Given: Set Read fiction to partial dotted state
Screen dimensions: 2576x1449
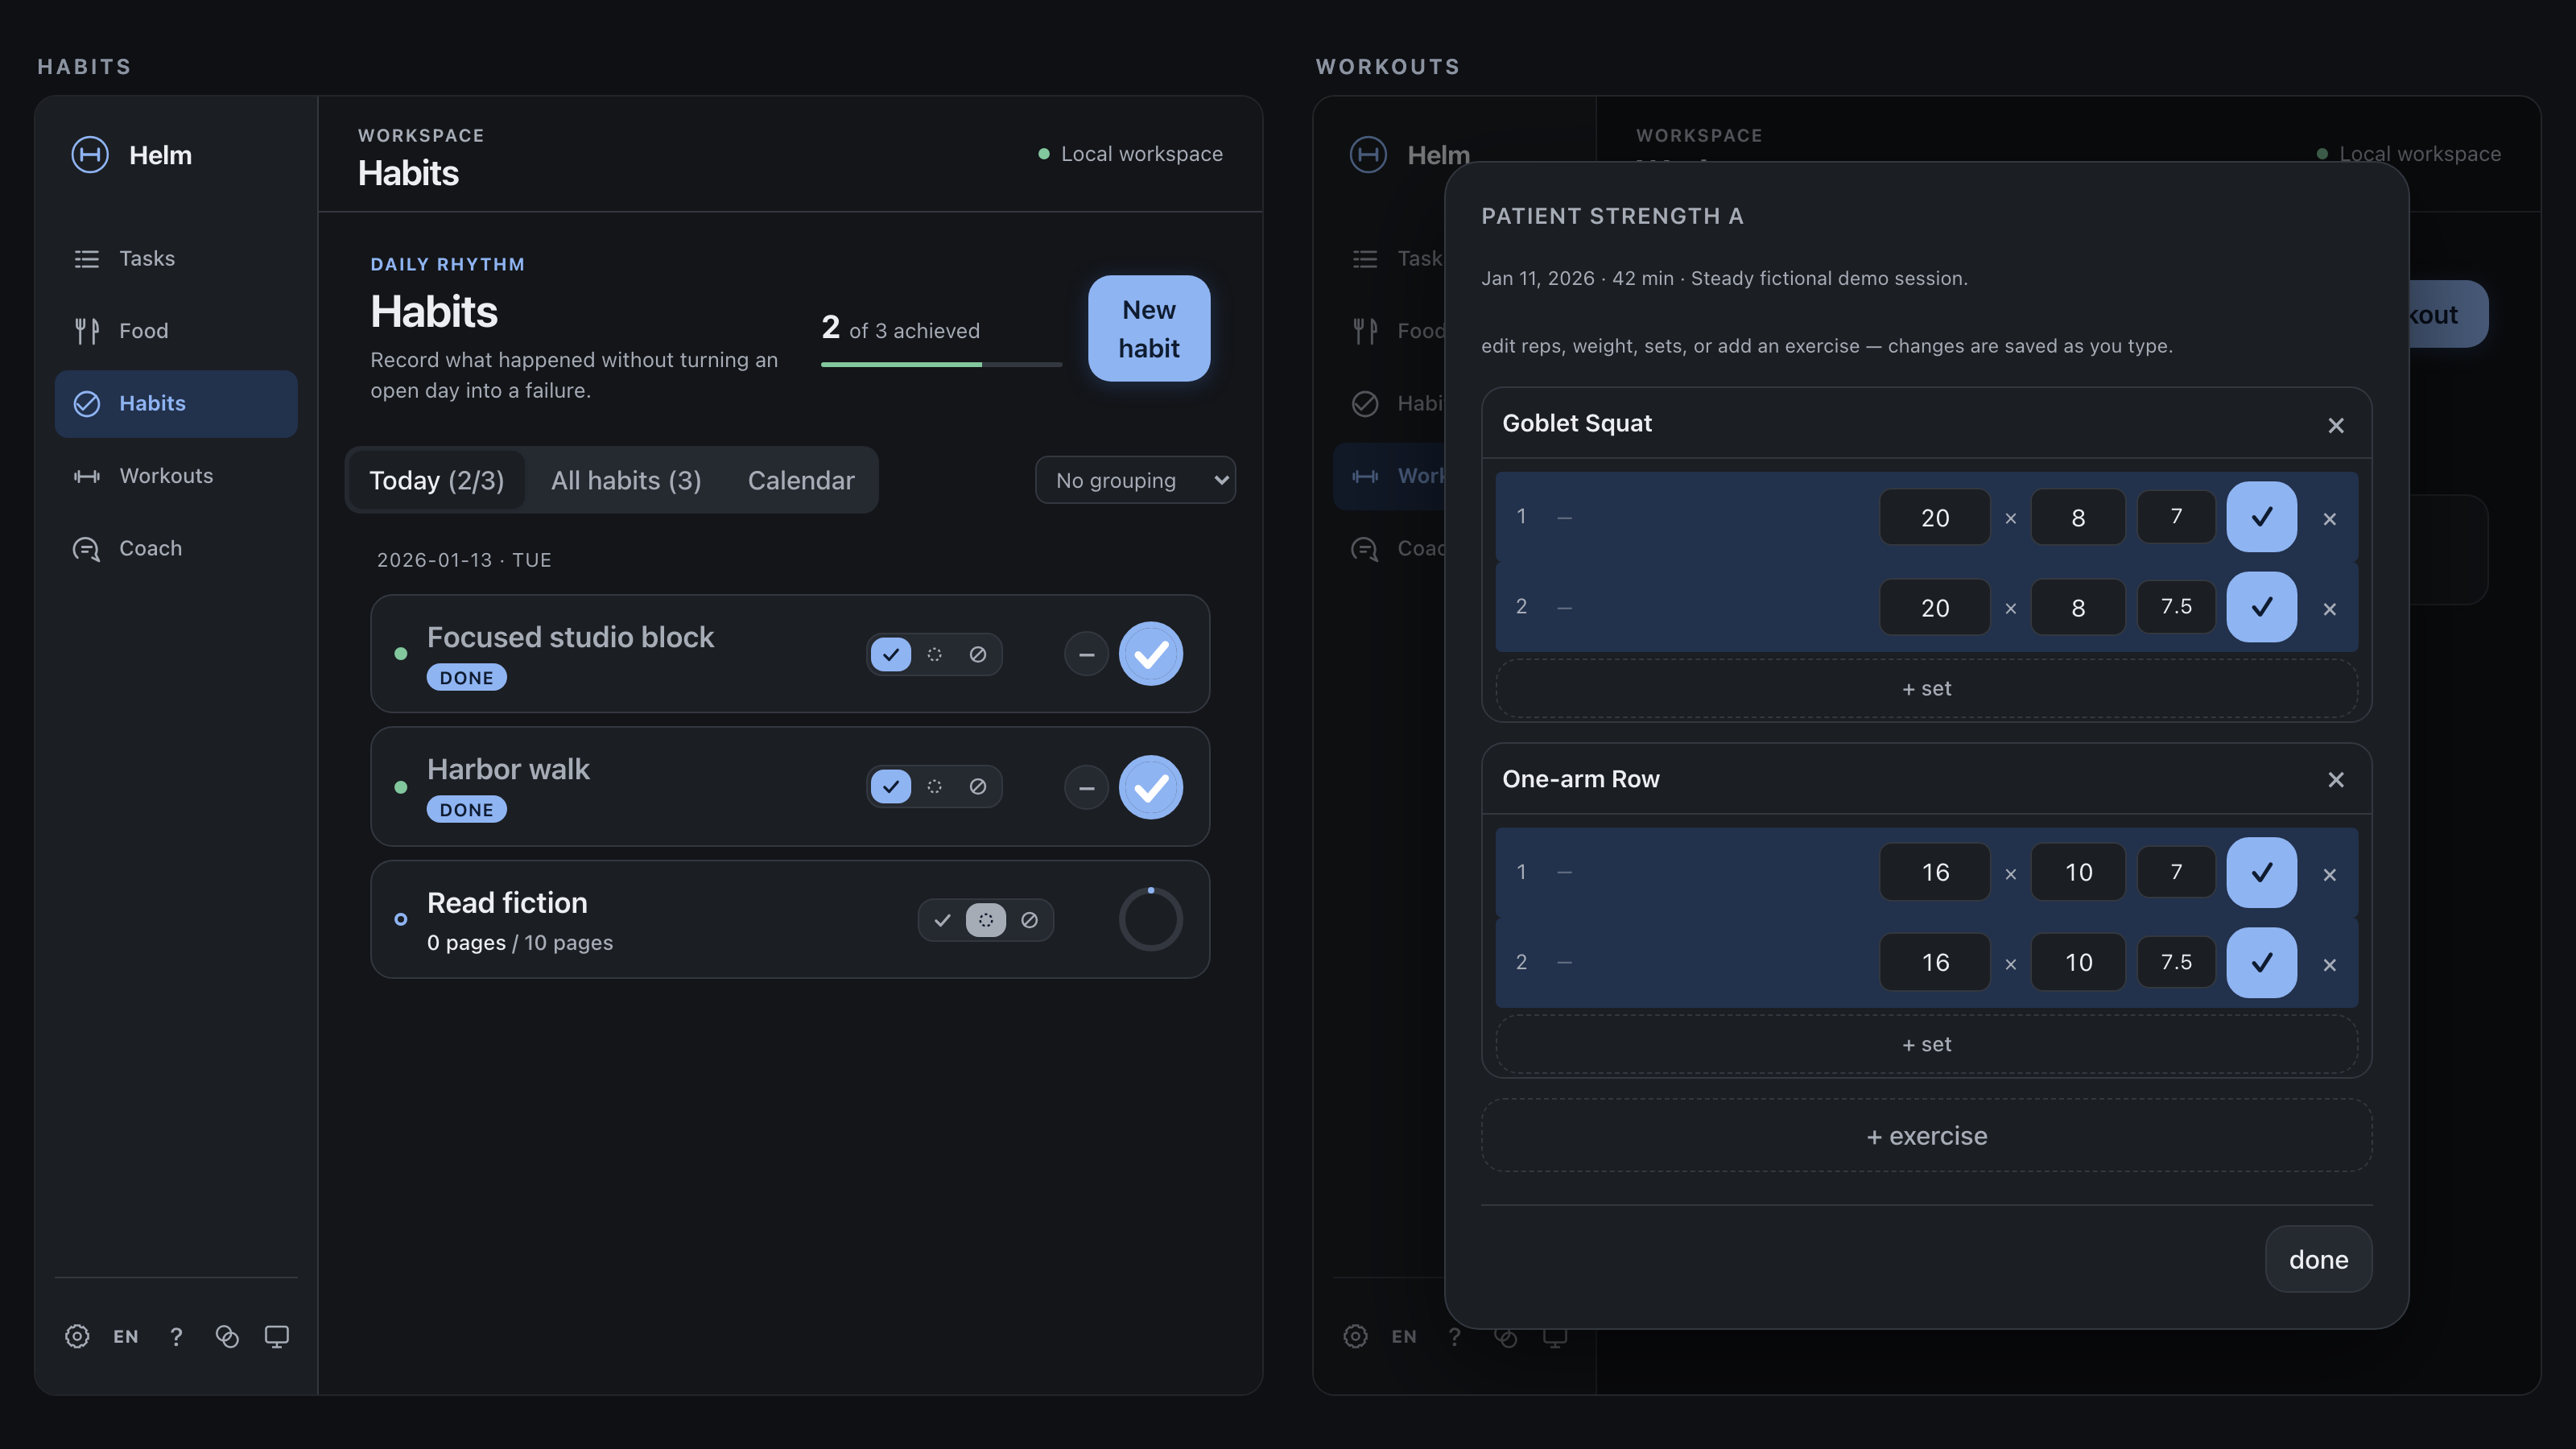Looking at the screenshot, I should click(986, 920).
